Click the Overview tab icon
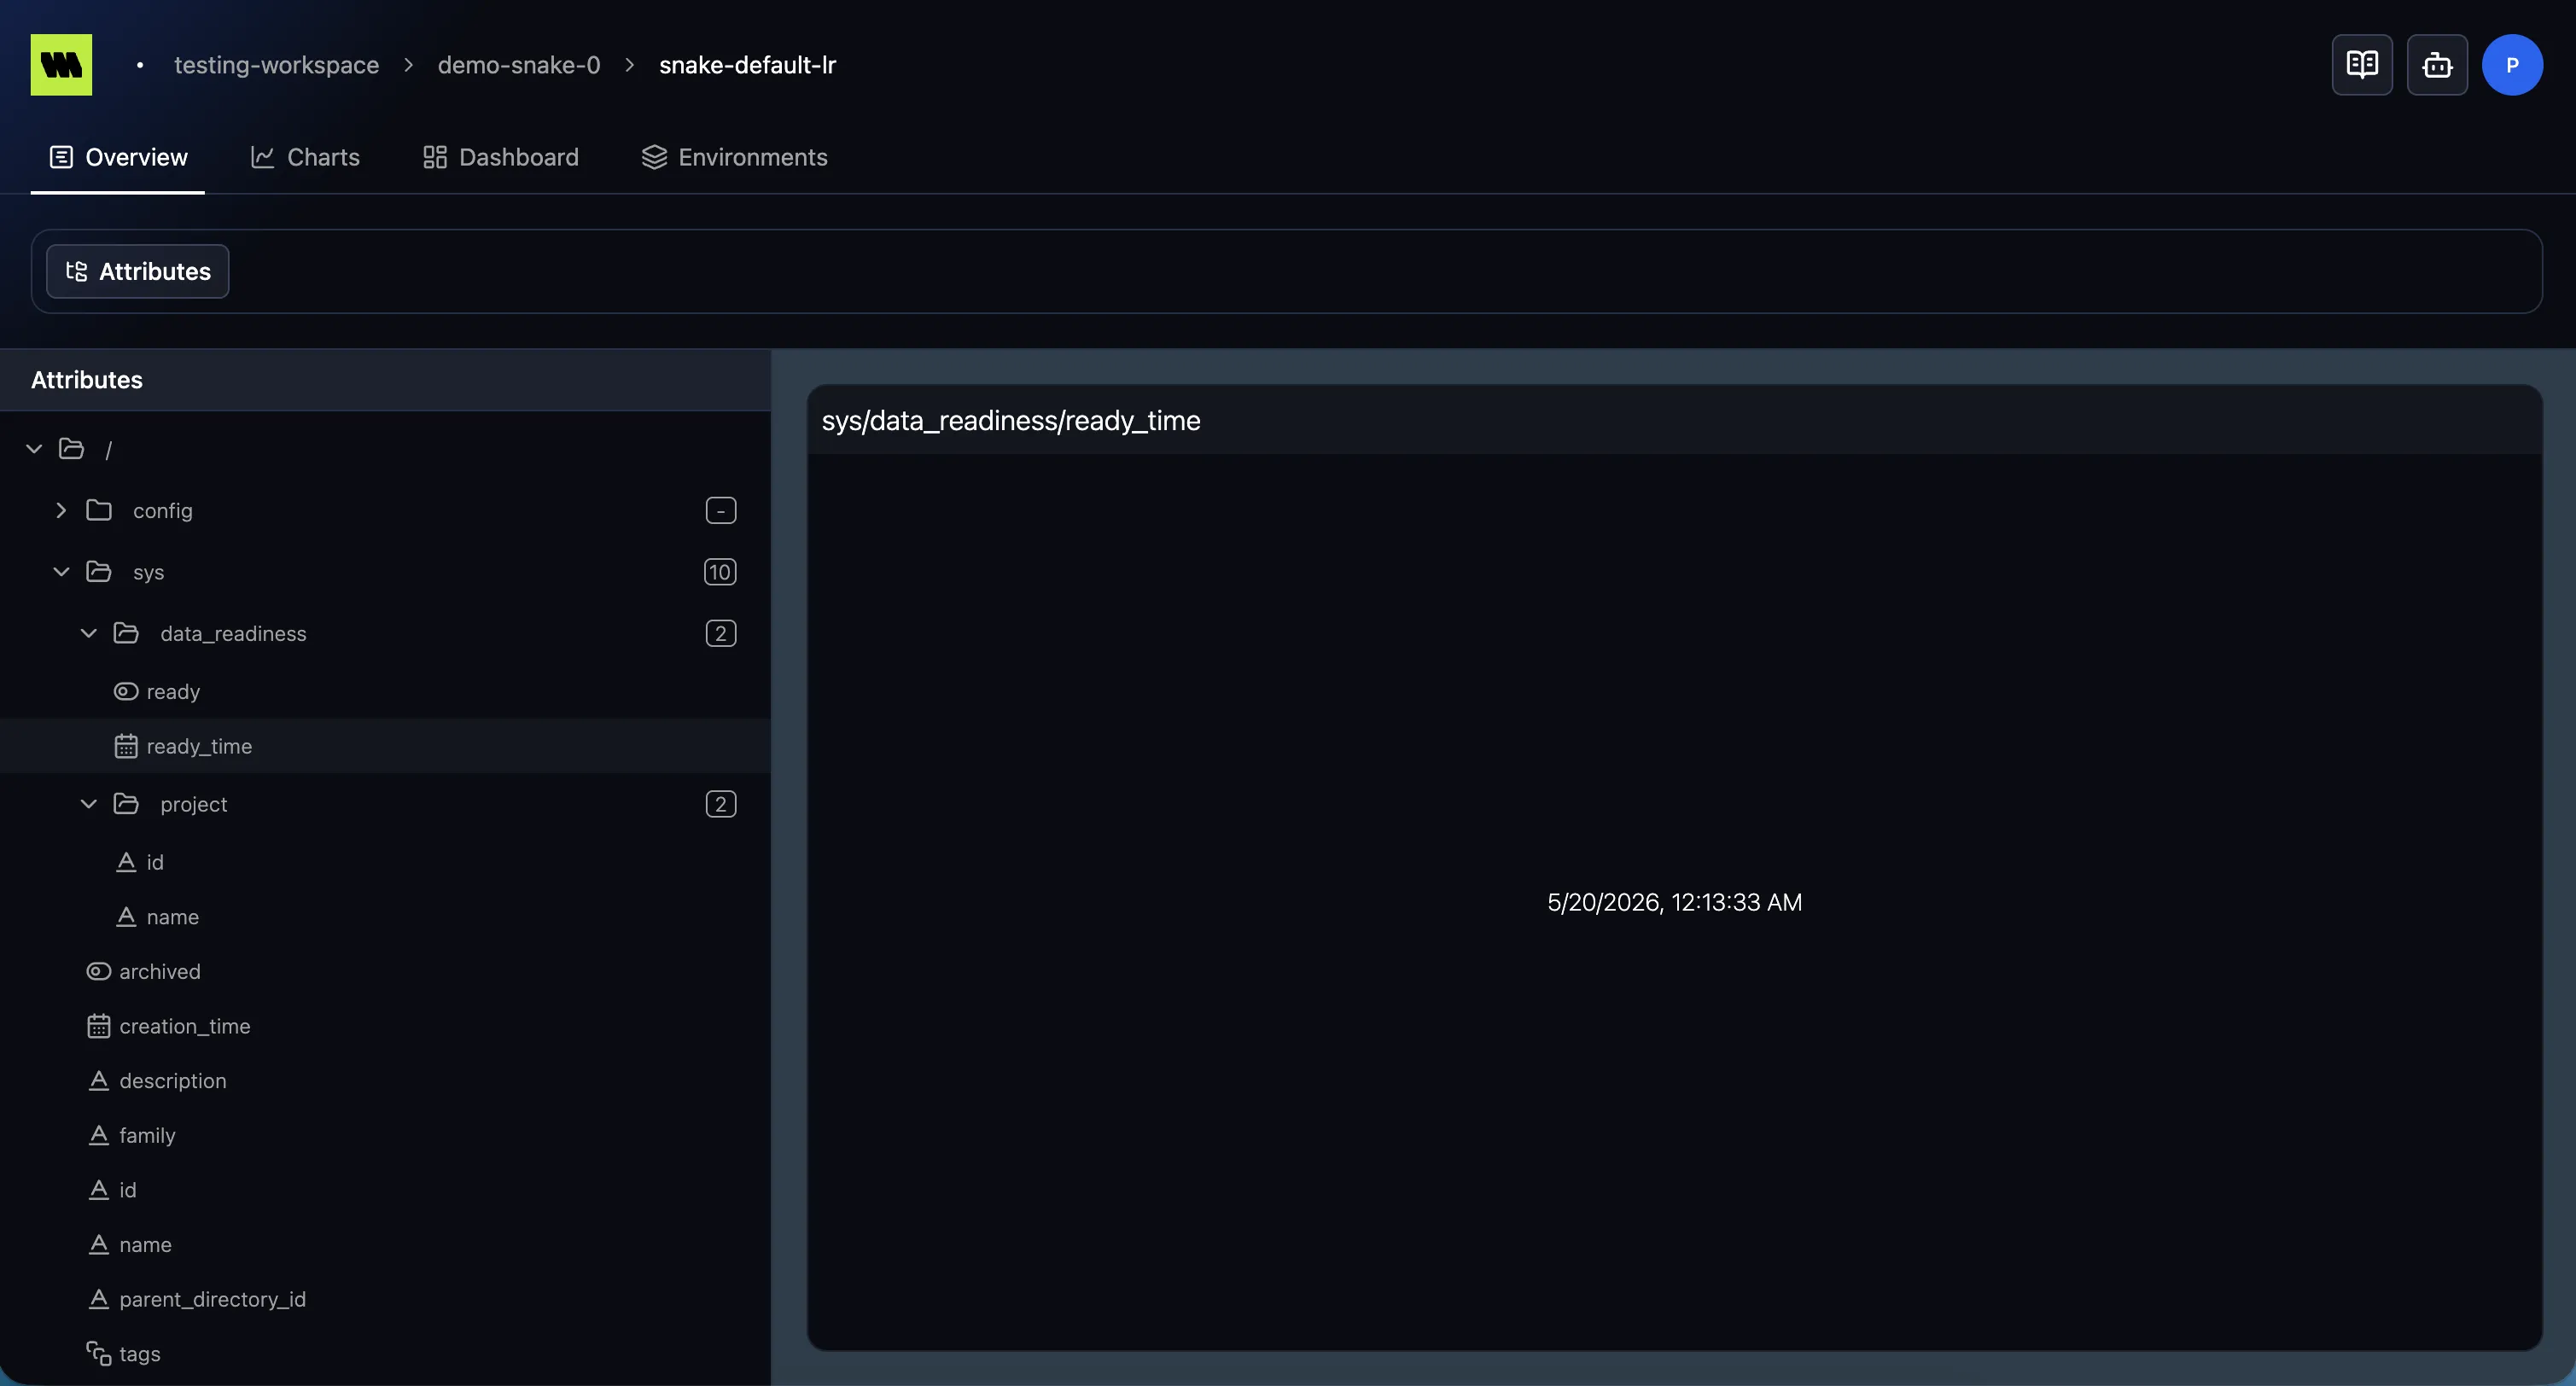The image size is (2576, 1386). (x=61, y=157)
